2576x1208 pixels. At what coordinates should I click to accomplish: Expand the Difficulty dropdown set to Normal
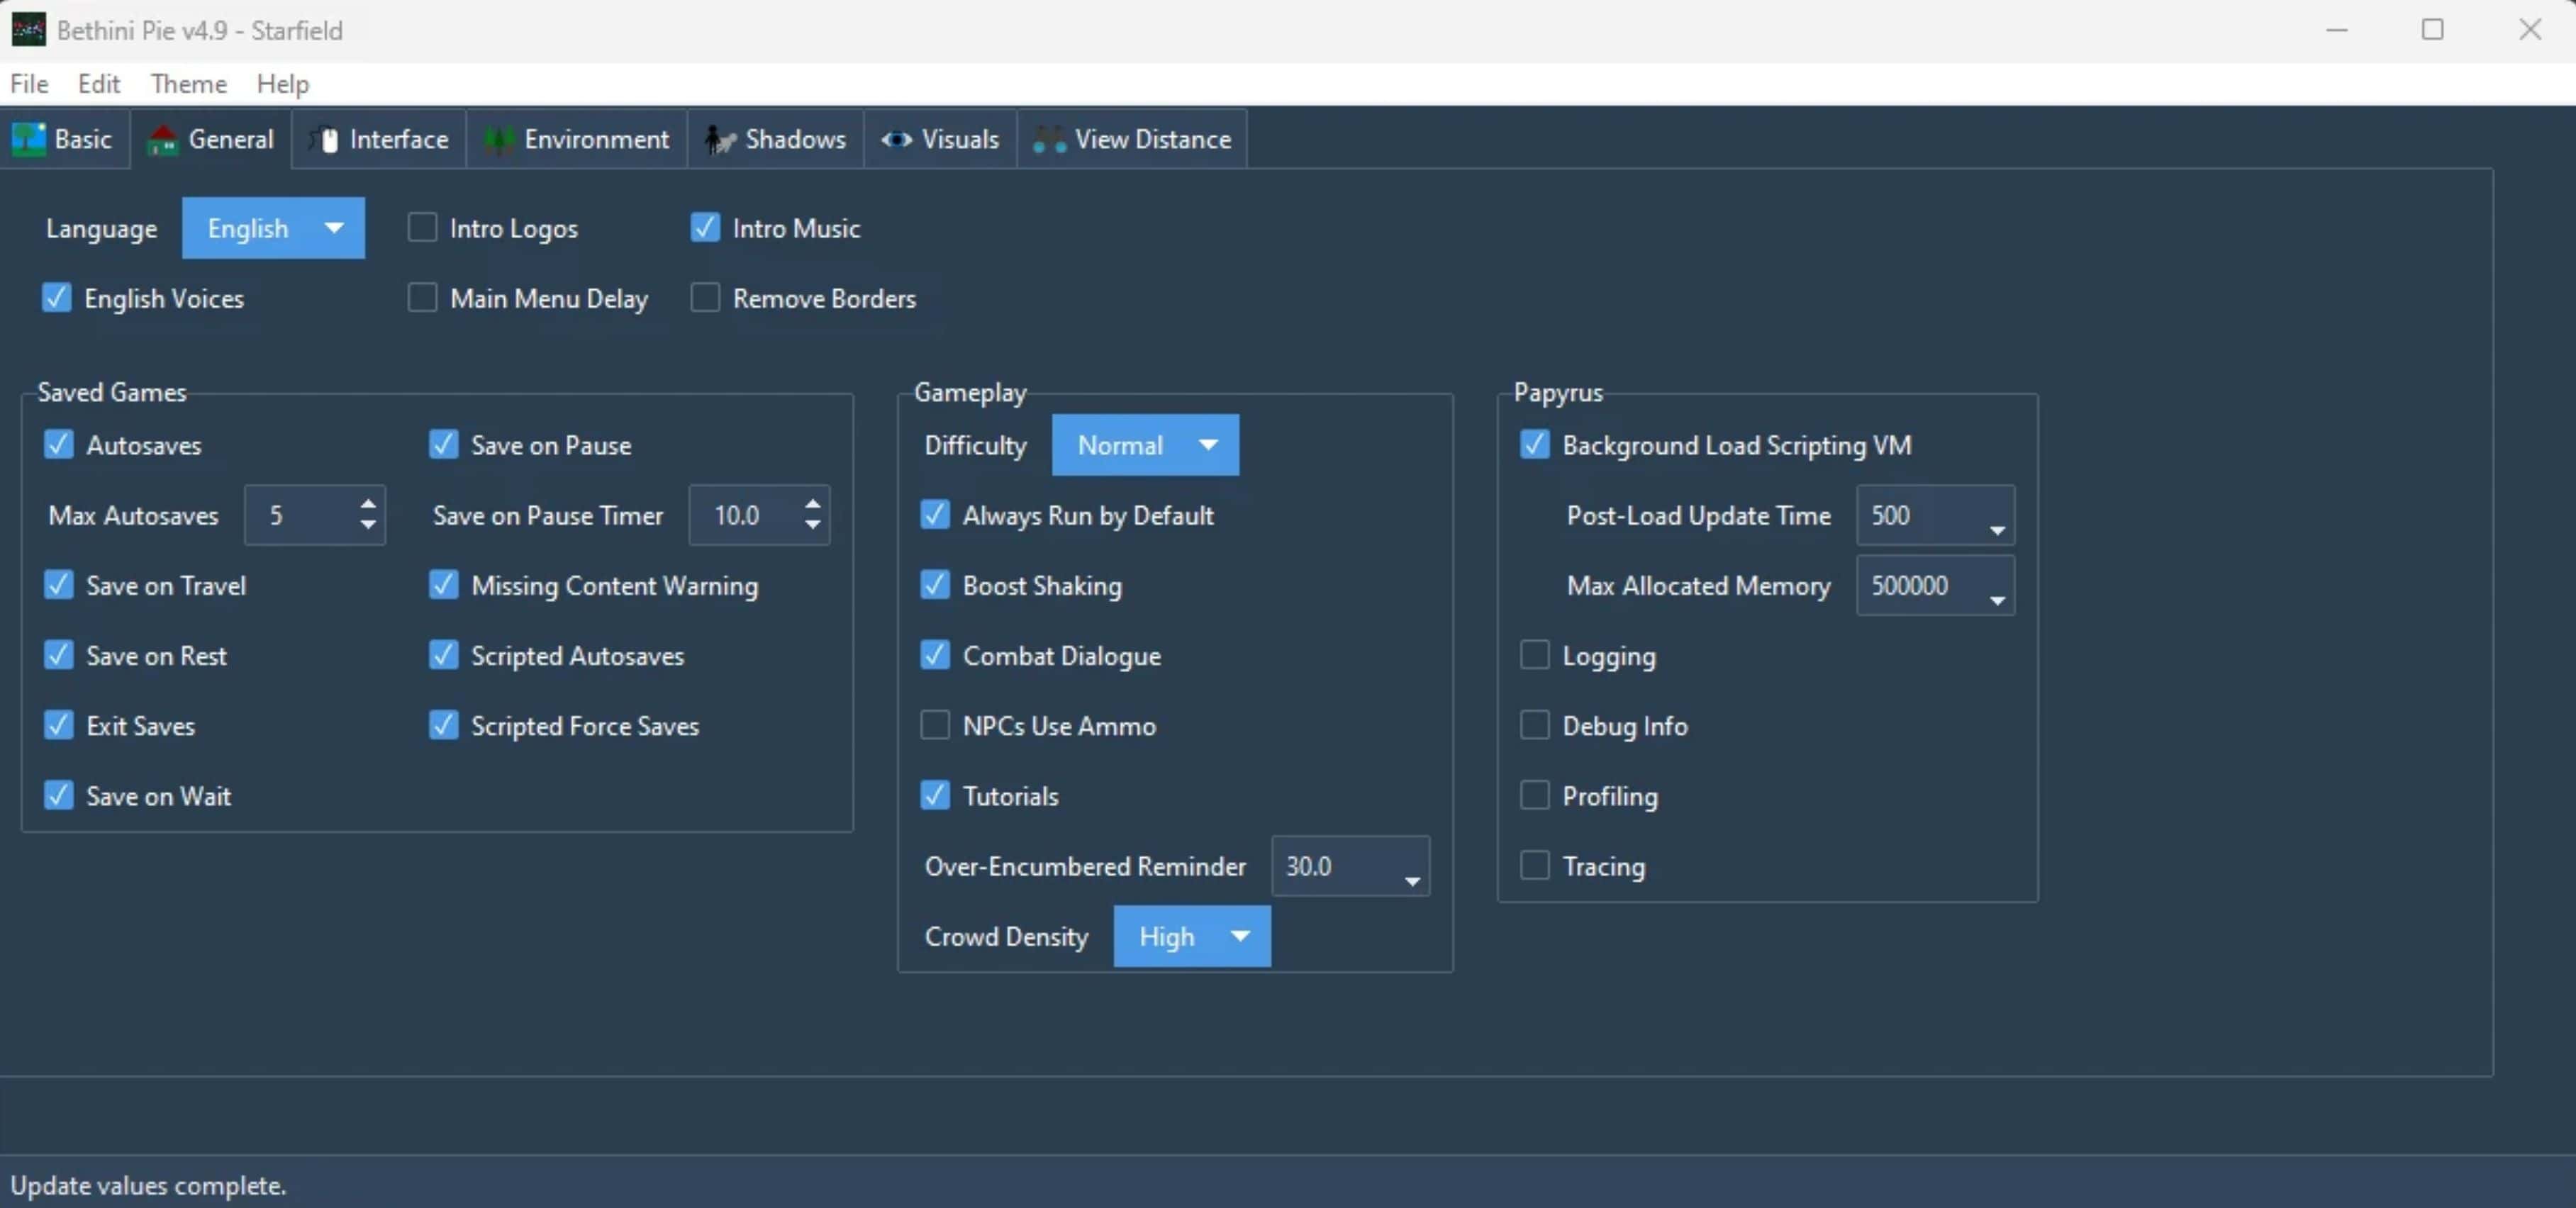[1145, 445]
